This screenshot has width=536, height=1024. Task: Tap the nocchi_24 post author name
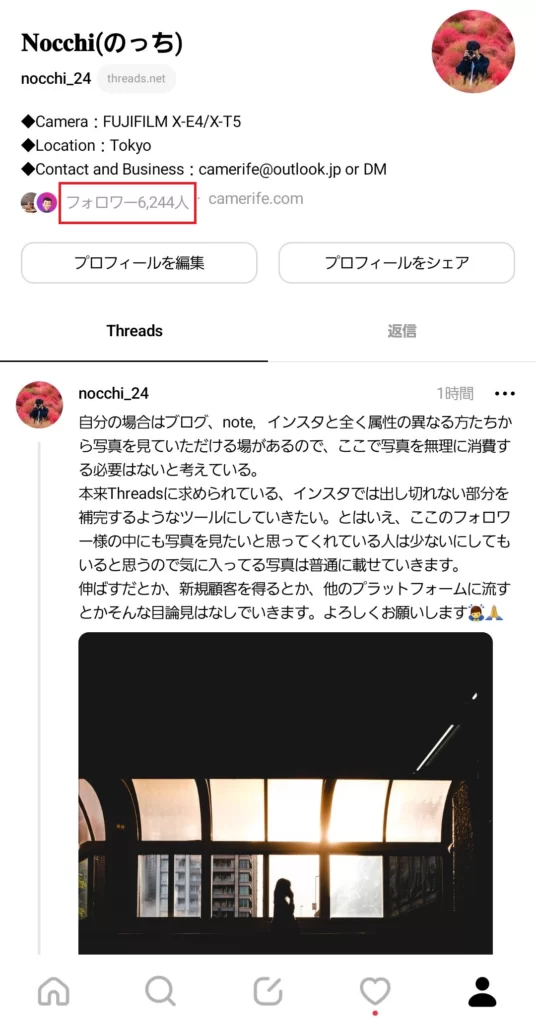tap(114, 394)
